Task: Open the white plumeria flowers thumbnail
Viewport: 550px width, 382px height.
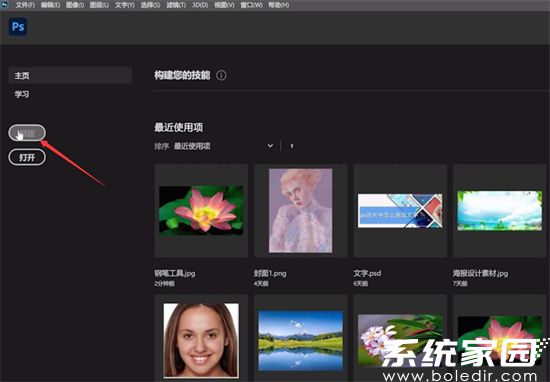Action: pyautogui.click(x=400, y=339)
